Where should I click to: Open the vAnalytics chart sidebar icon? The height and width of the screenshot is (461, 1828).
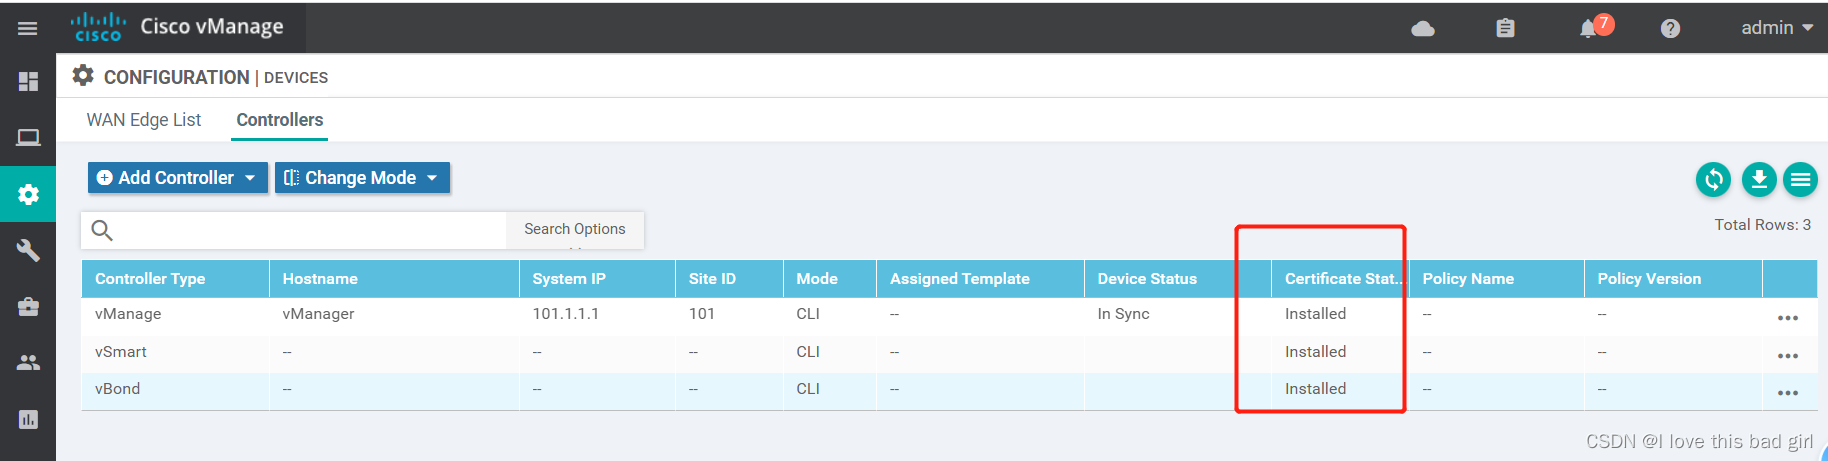point(28,419)
